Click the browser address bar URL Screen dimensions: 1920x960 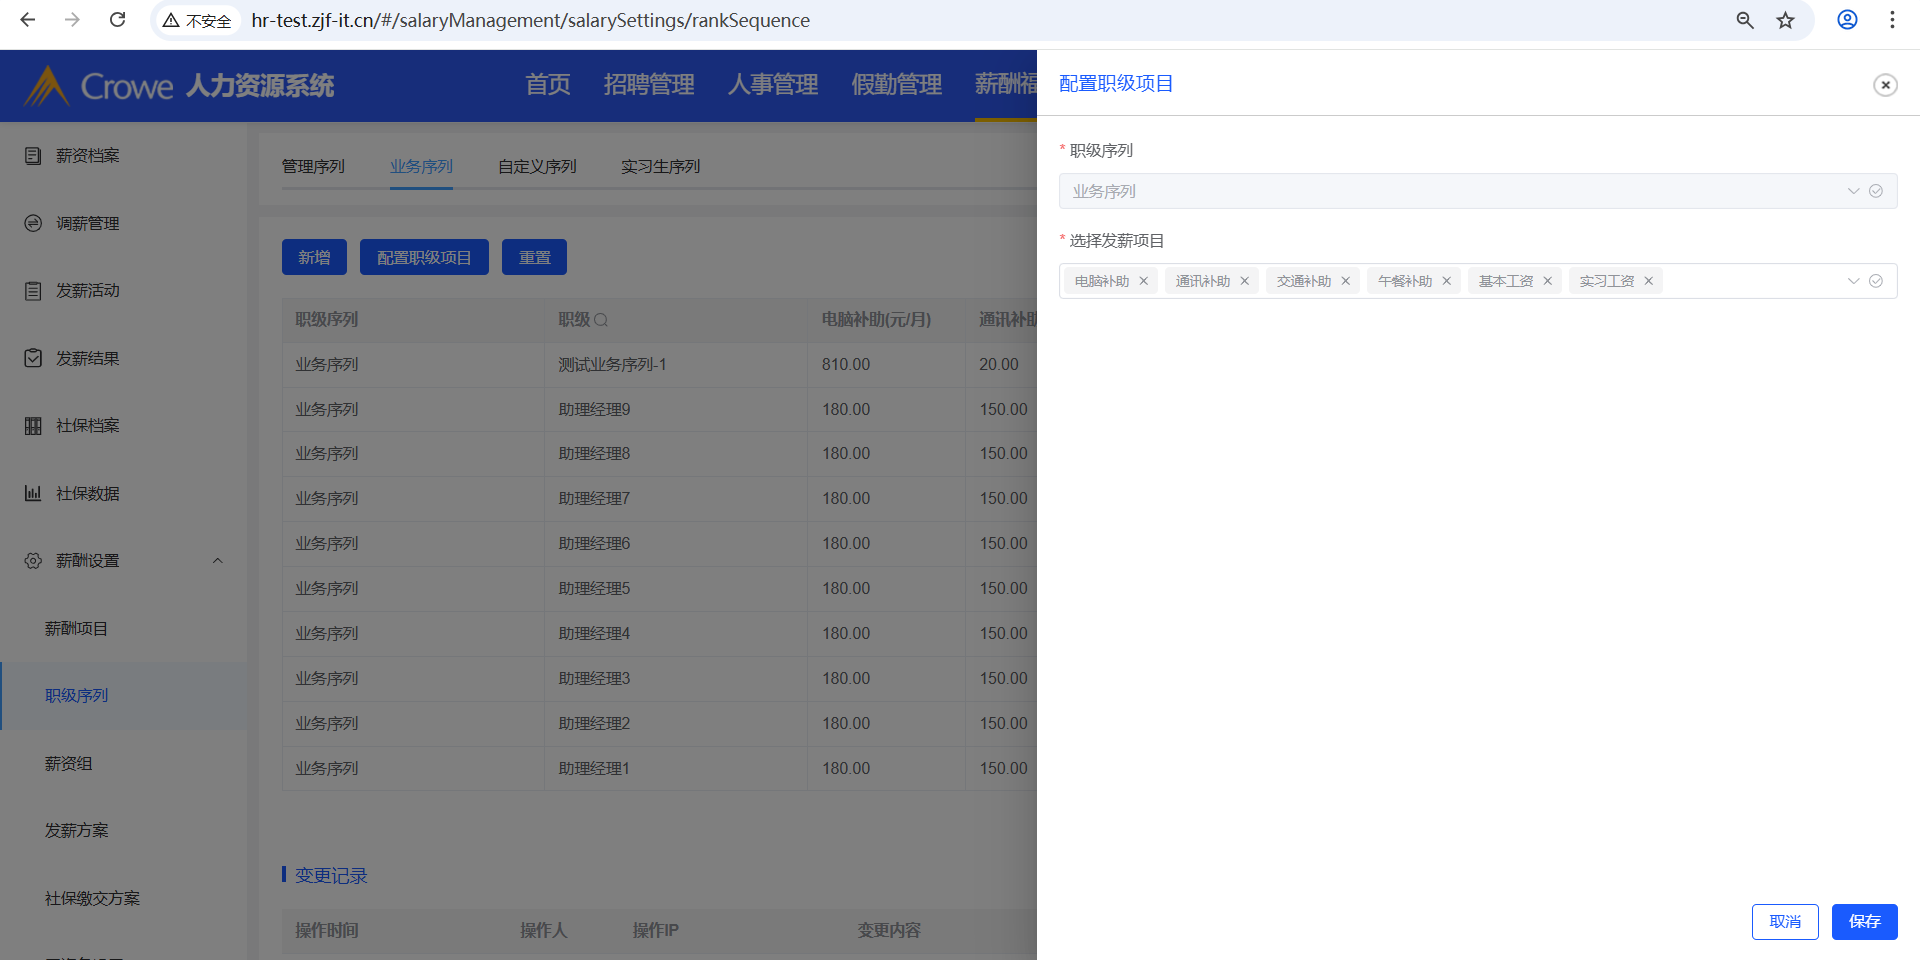point(530,20)
